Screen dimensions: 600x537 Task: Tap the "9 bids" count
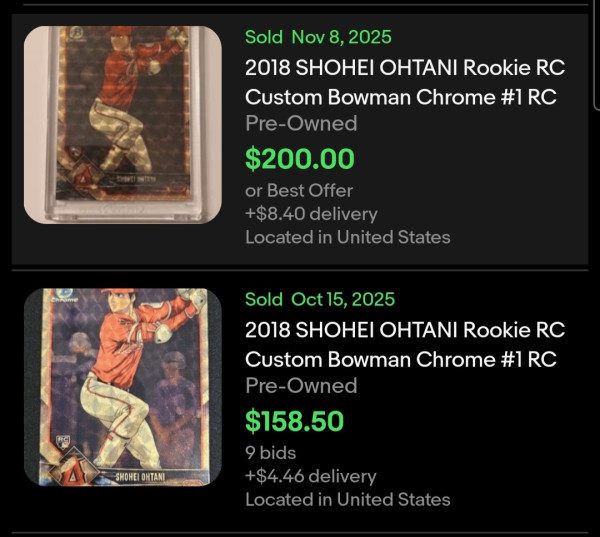tap(273, 452)
